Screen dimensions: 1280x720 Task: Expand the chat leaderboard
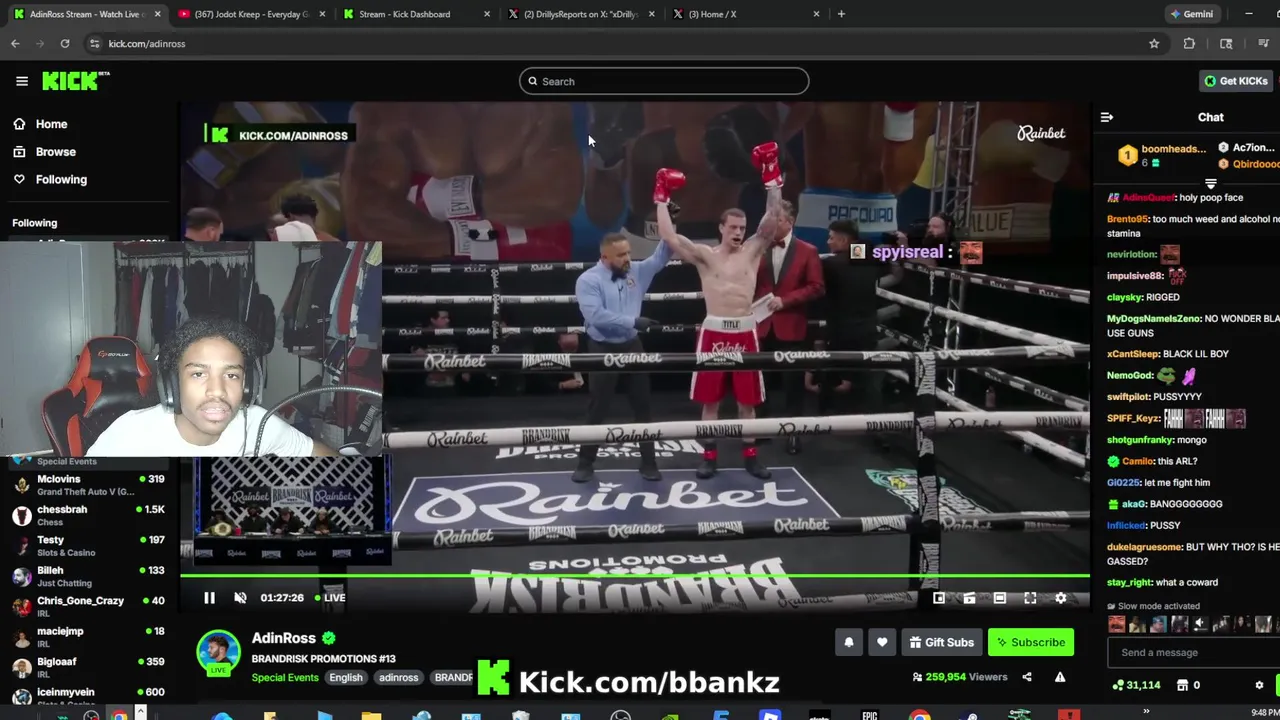tap(1211, 184)
